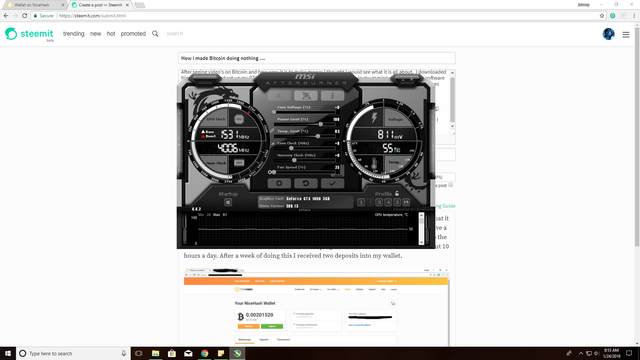Open the Afterburner information button
This screenshot has width=640, height=360.
tap(332, 96)
